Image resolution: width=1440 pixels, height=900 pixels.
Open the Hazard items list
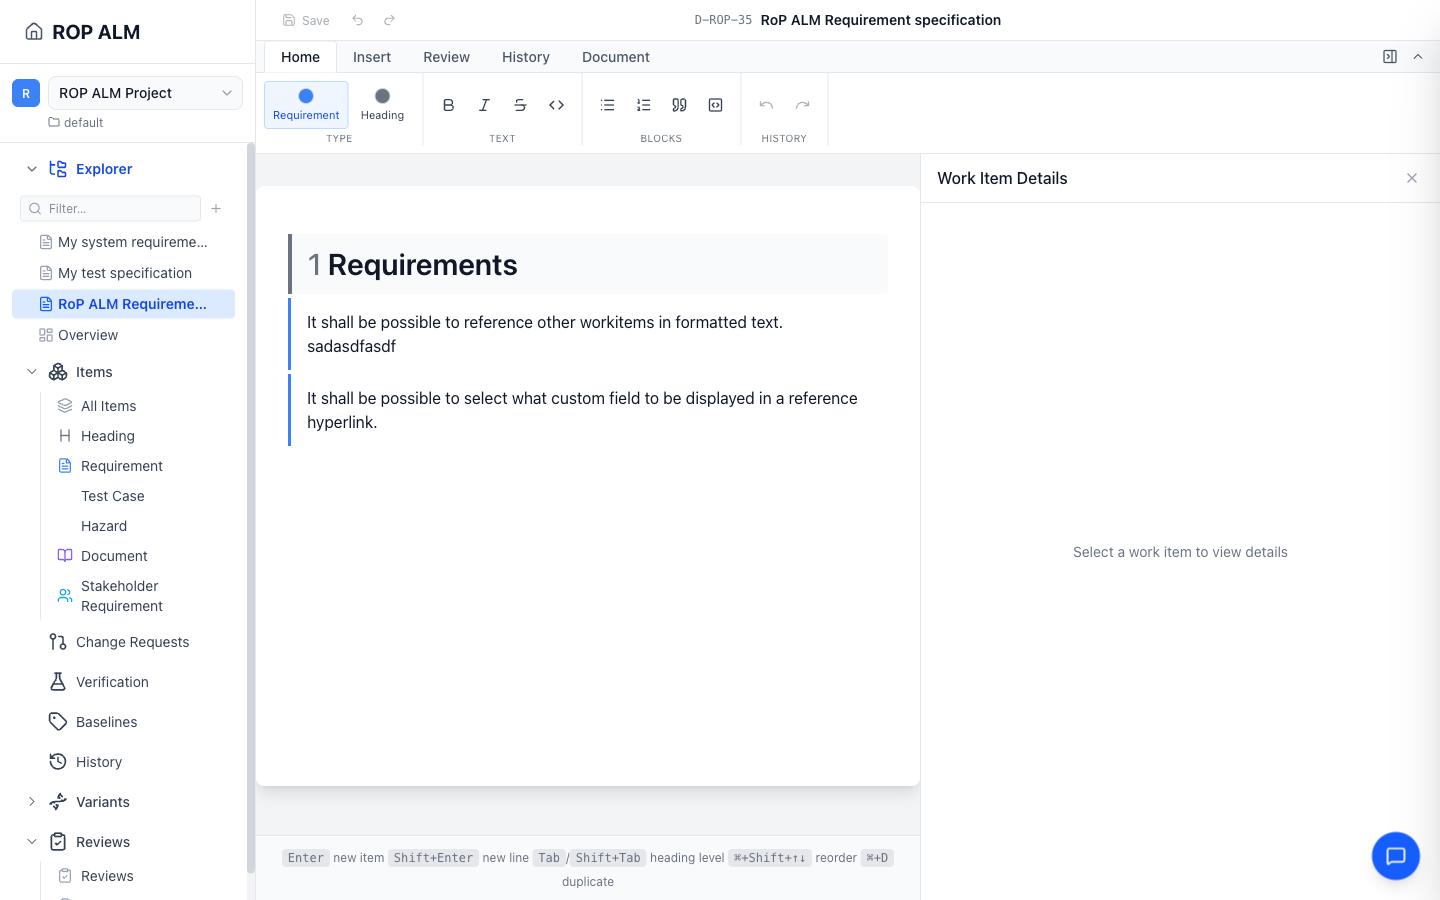104,526
